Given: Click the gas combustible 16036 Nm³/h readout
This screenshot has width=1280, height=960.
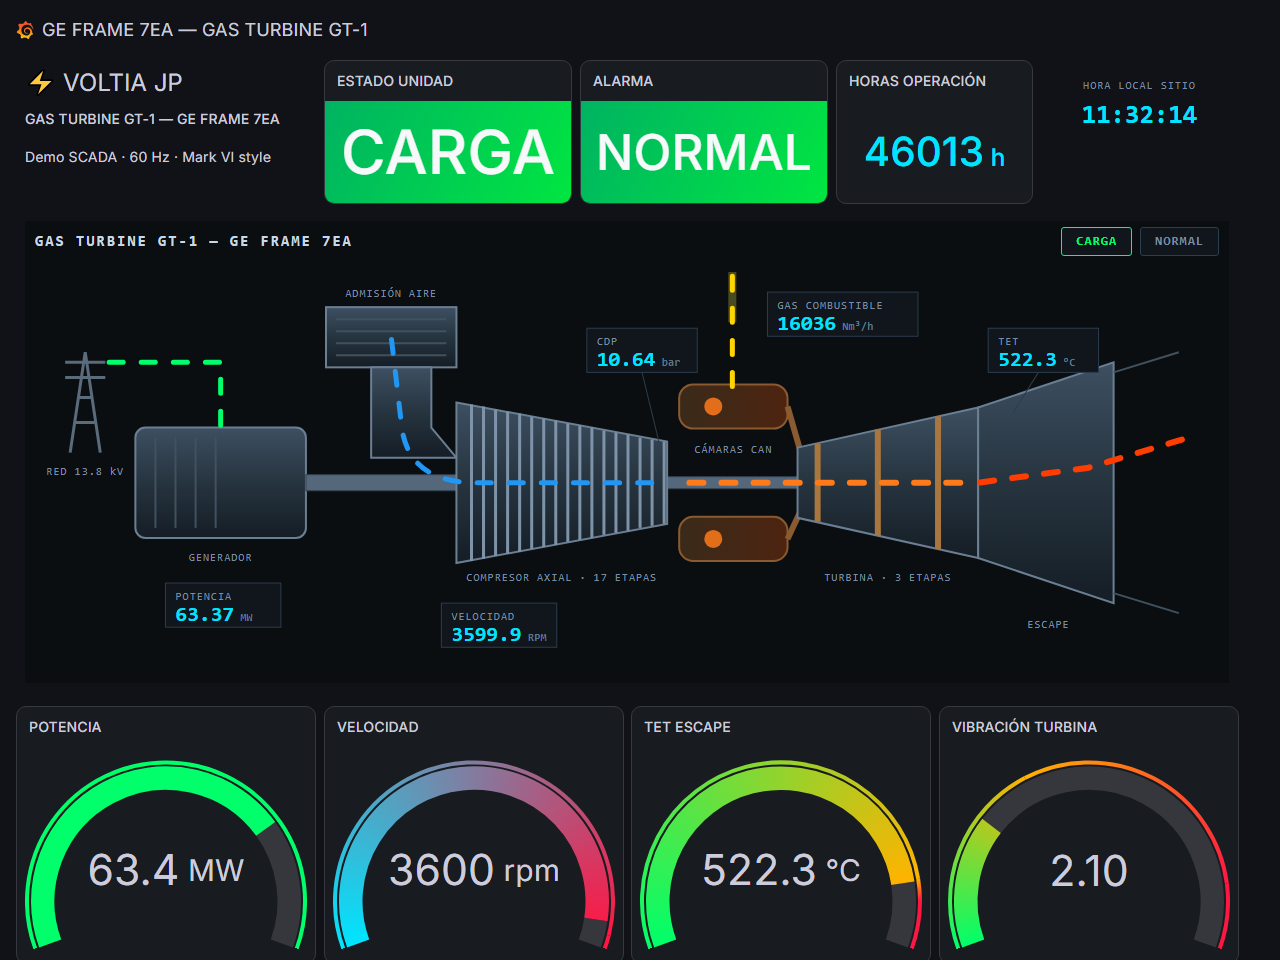Looking at the screenshot, I should (842, 315).
